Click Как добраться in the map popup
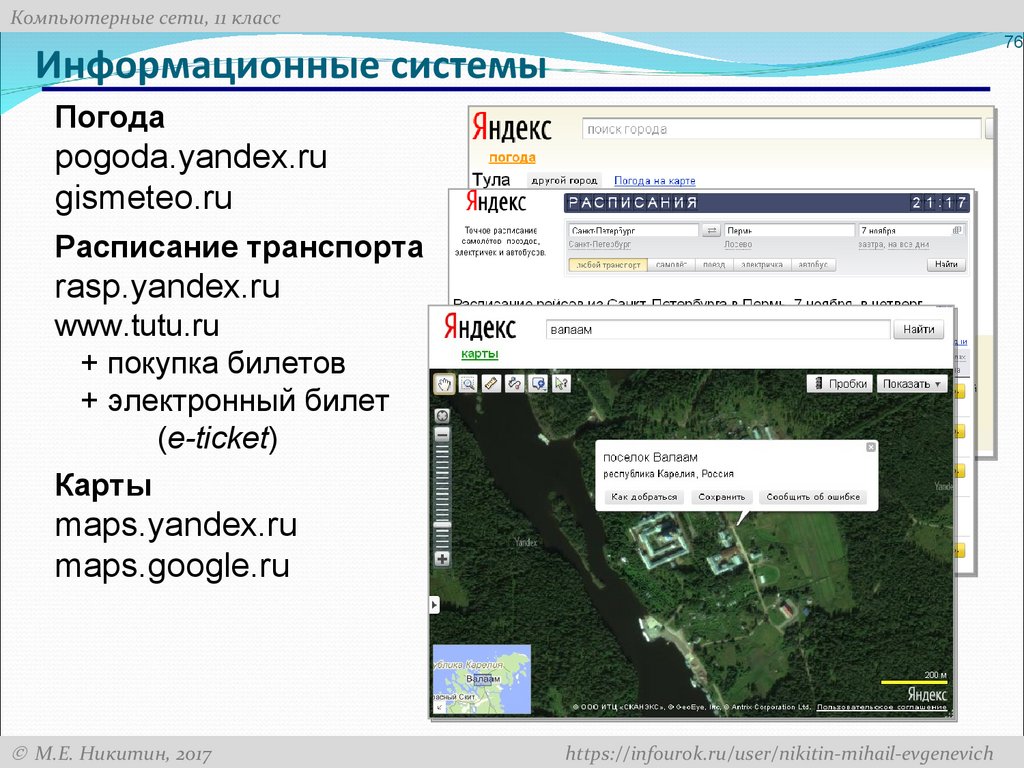The height and width of the screenshot is (768, 1024). tap(644, 497)
